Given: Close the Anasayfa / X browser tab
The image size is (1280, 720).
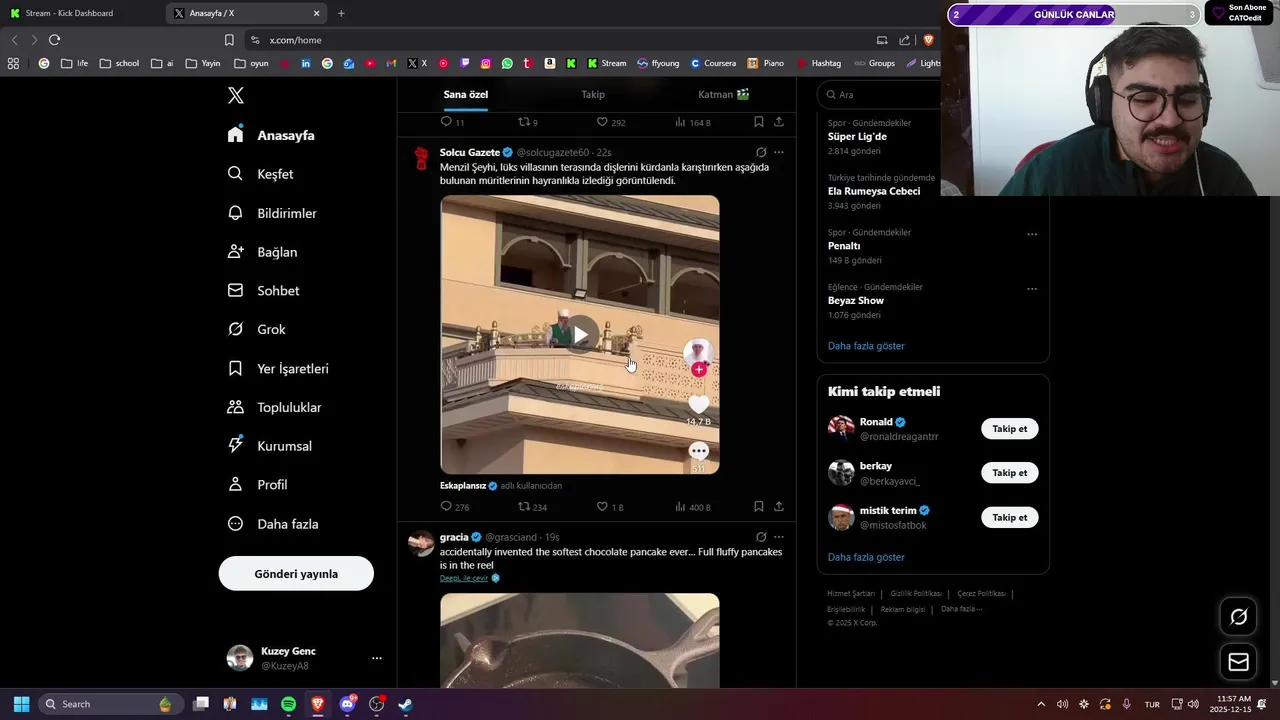Looking at the screenshot, I should [317, 13].
